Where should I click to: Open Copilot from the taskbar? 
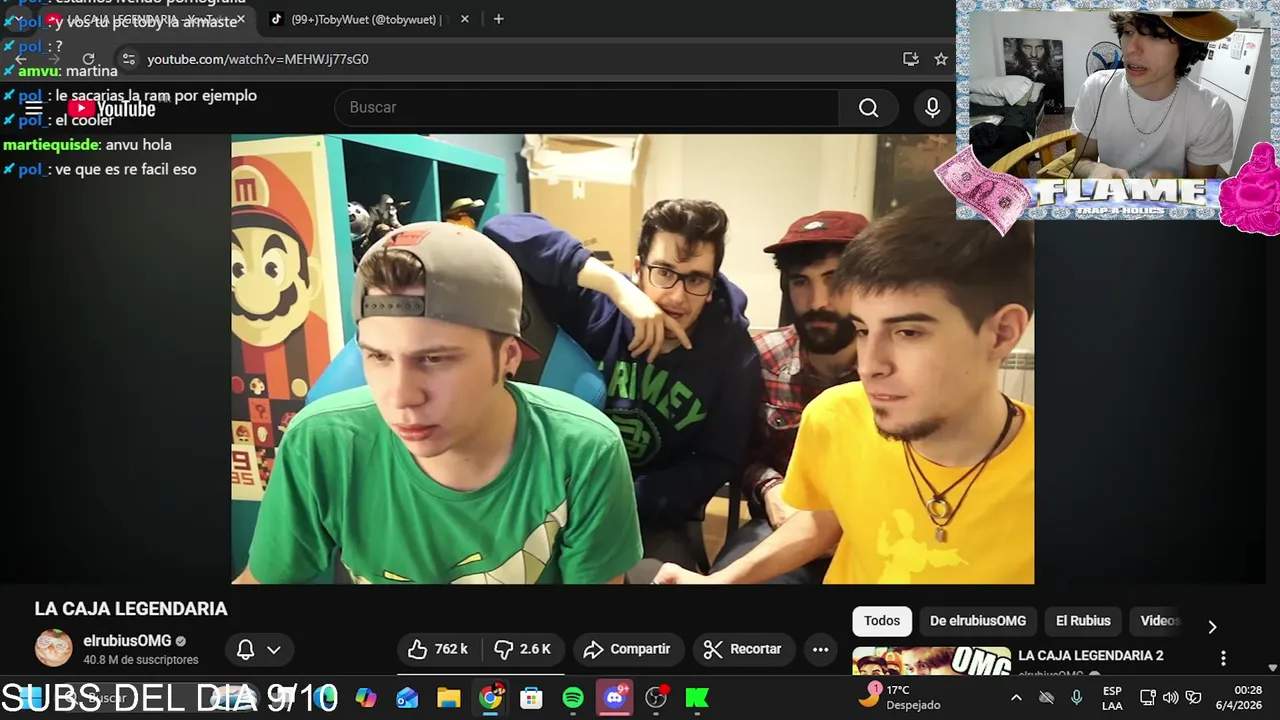coord(366,698)
